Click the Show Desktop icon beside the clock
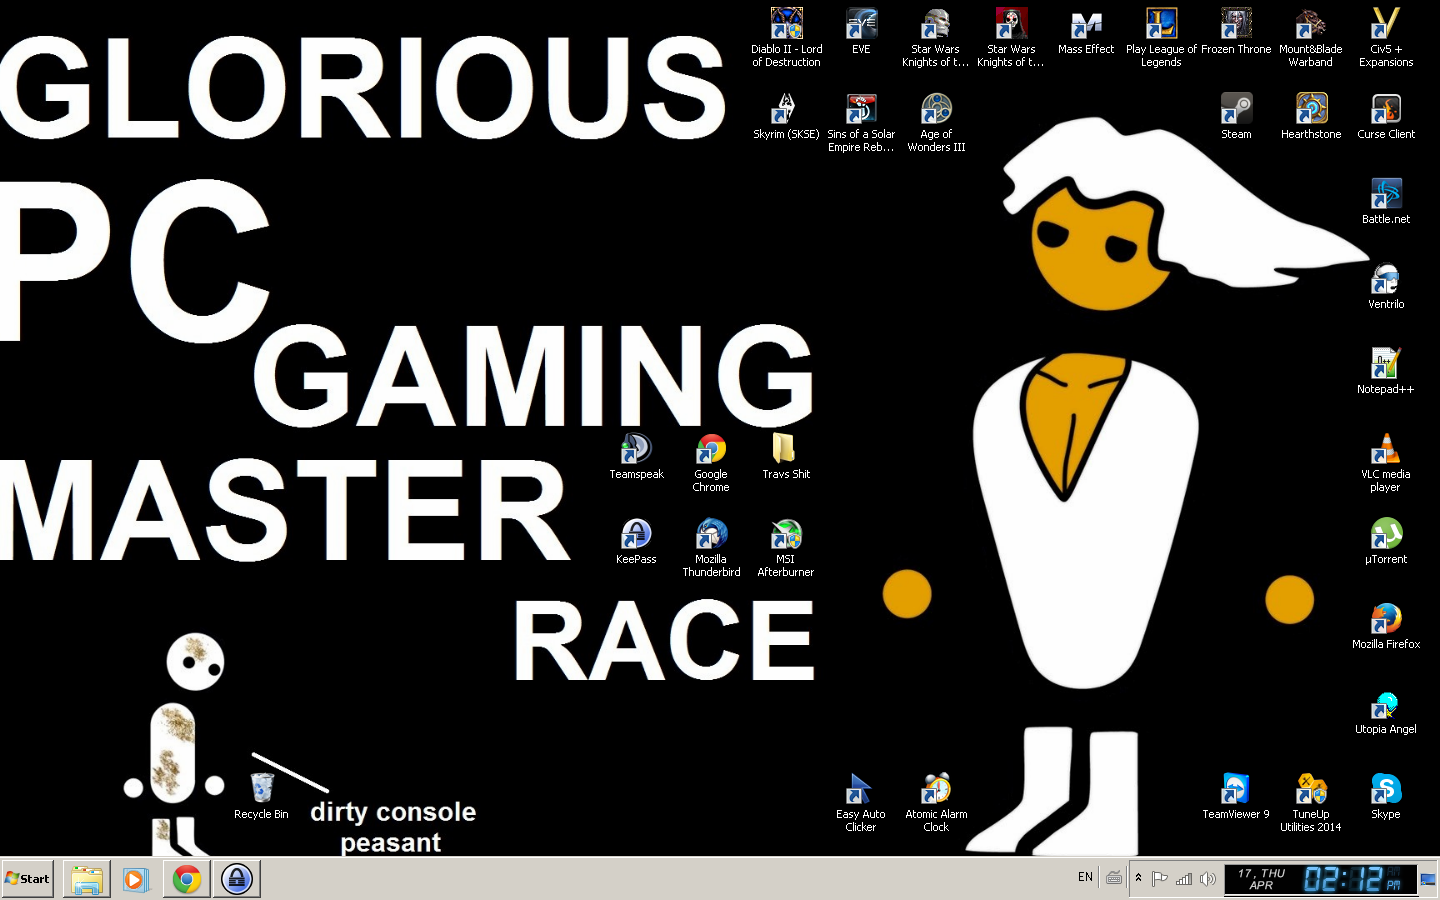 click(1429, 879)
